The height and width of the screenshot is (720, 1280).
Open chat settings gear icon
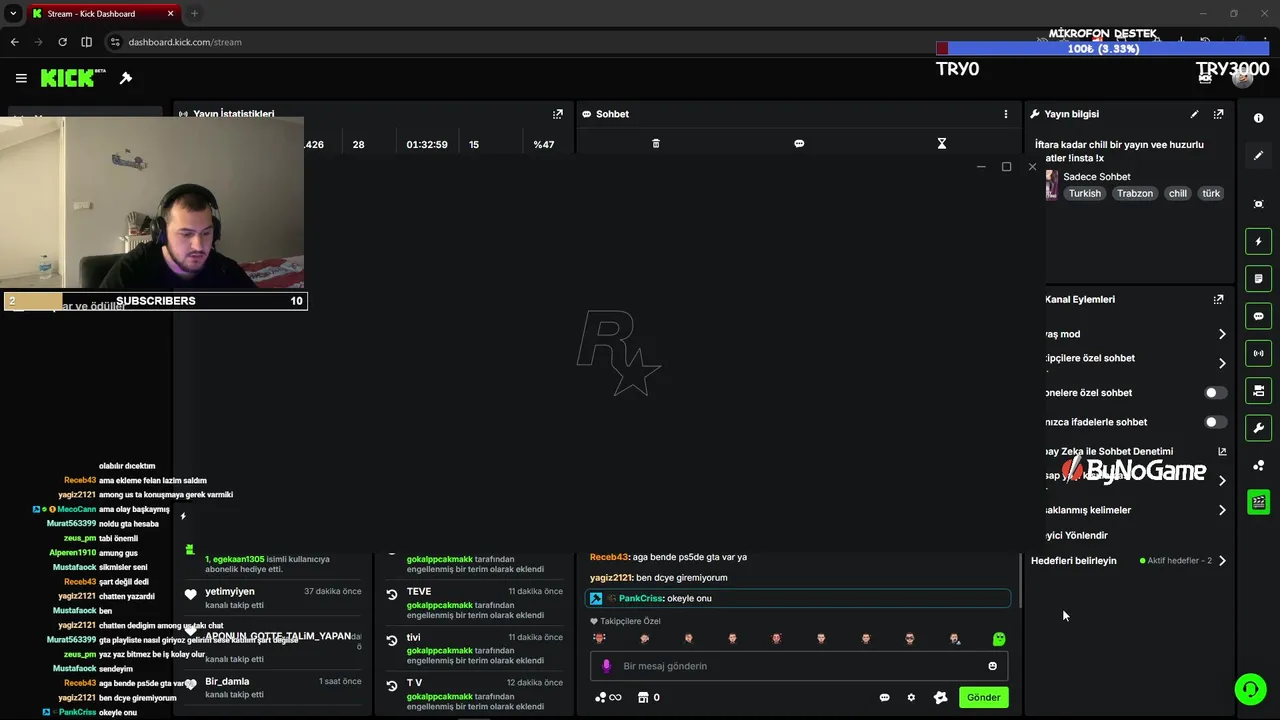click(x=911, y=697)
